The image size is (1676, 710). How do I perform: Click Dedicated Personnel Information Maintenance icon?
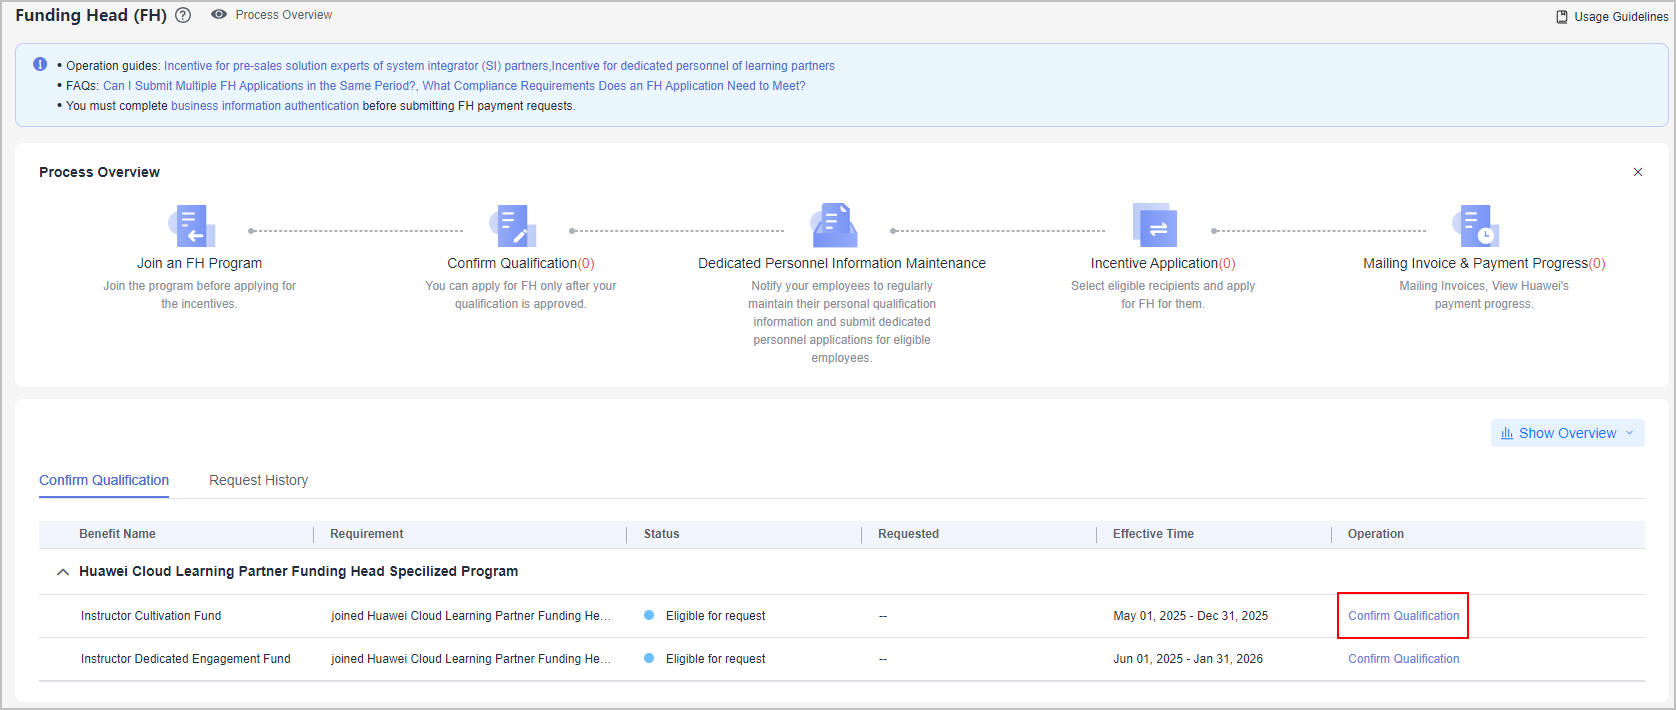point(835,226)
